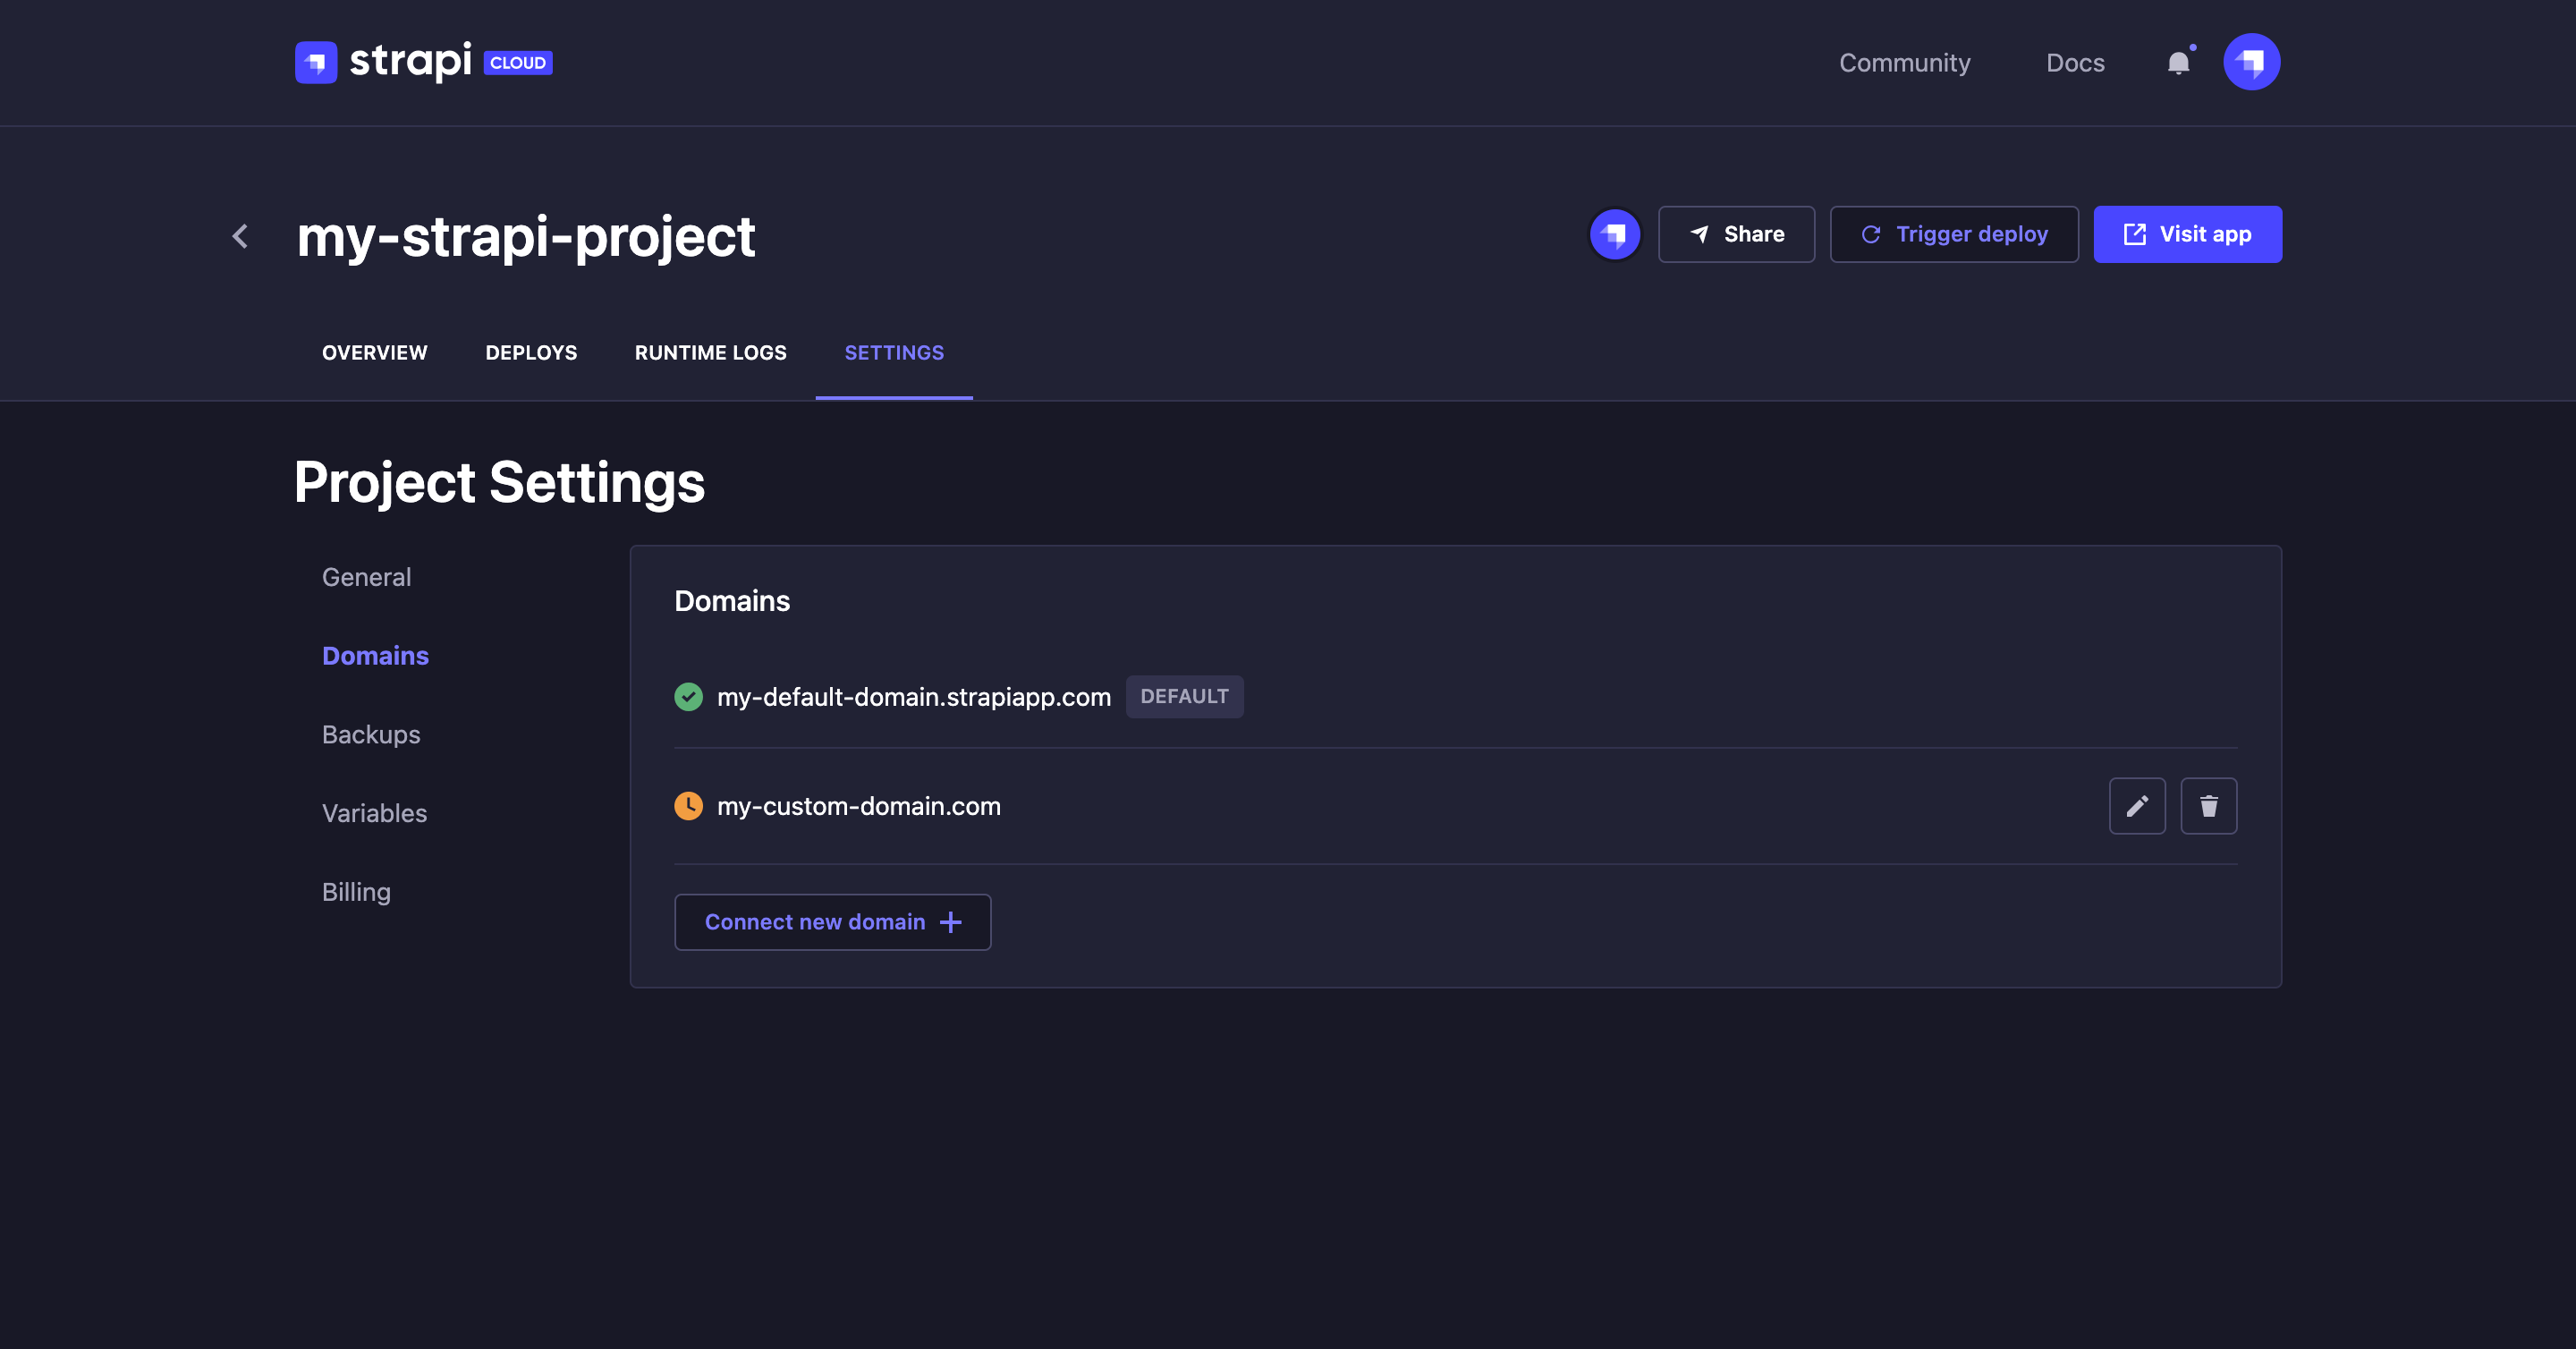
Task: Switch to the Runtime Logs tab
Action: [710, 352]
